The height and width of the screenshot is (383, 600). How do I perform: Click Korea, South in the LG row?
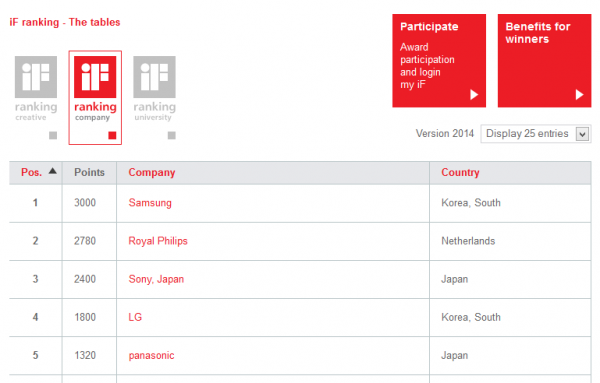pos(471,317)
